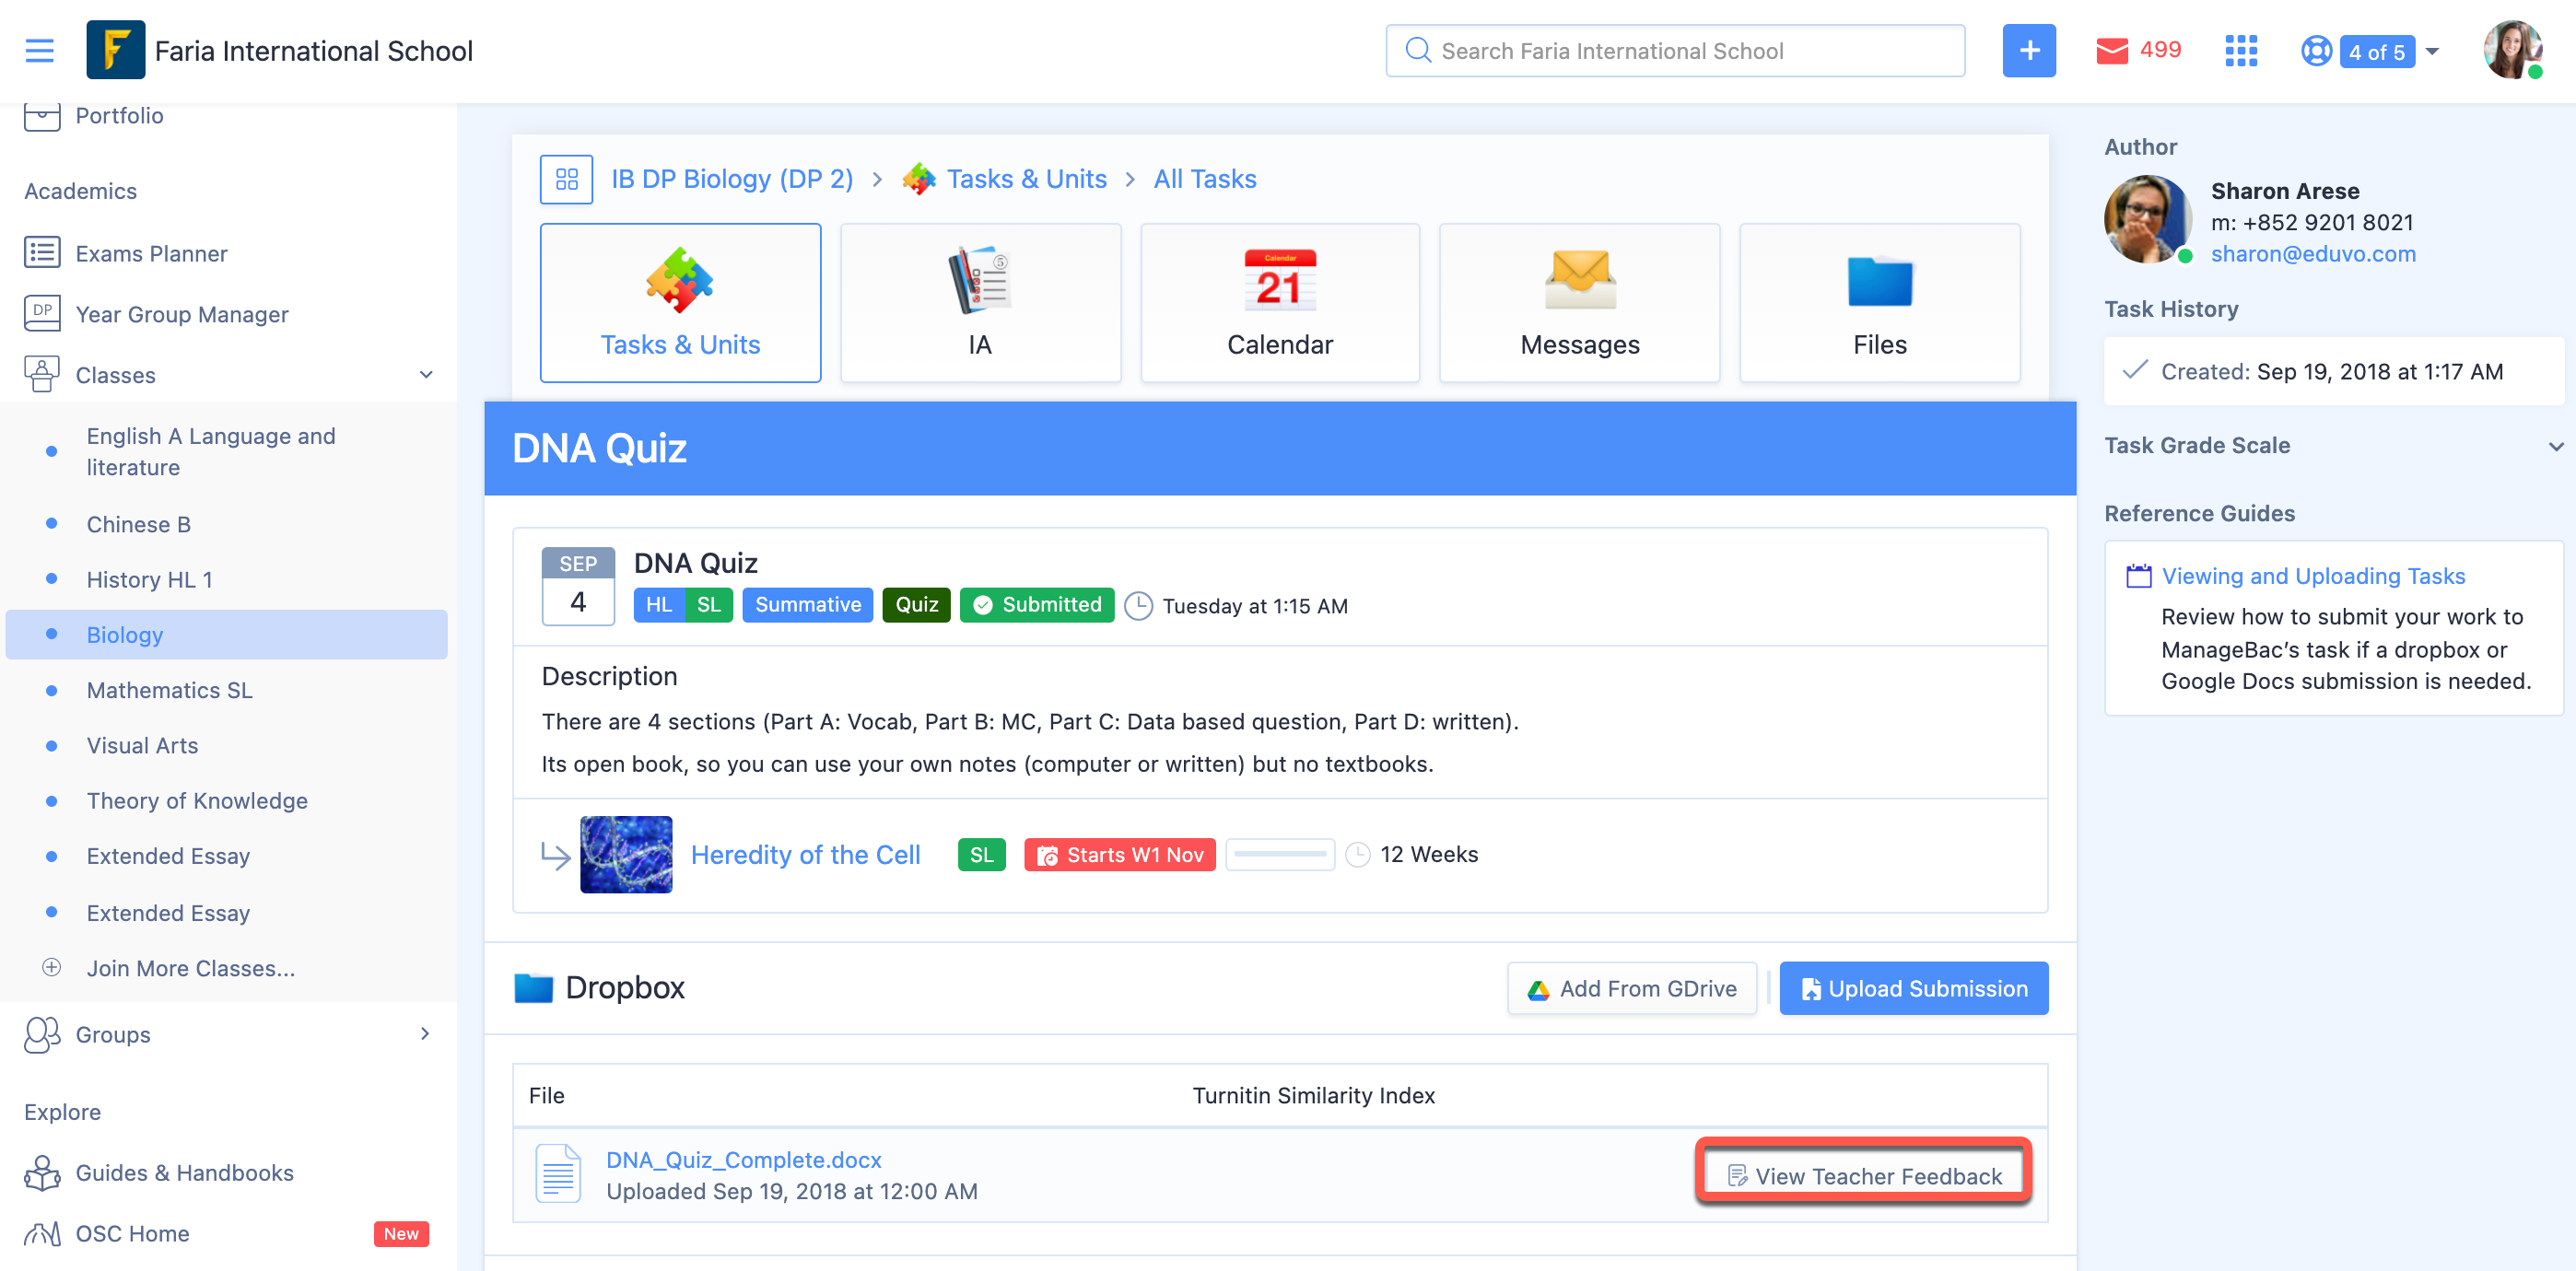Screen dimensions: 2576x1271
Task: Click the class overview grid icon
Action: tap(566, 179)
